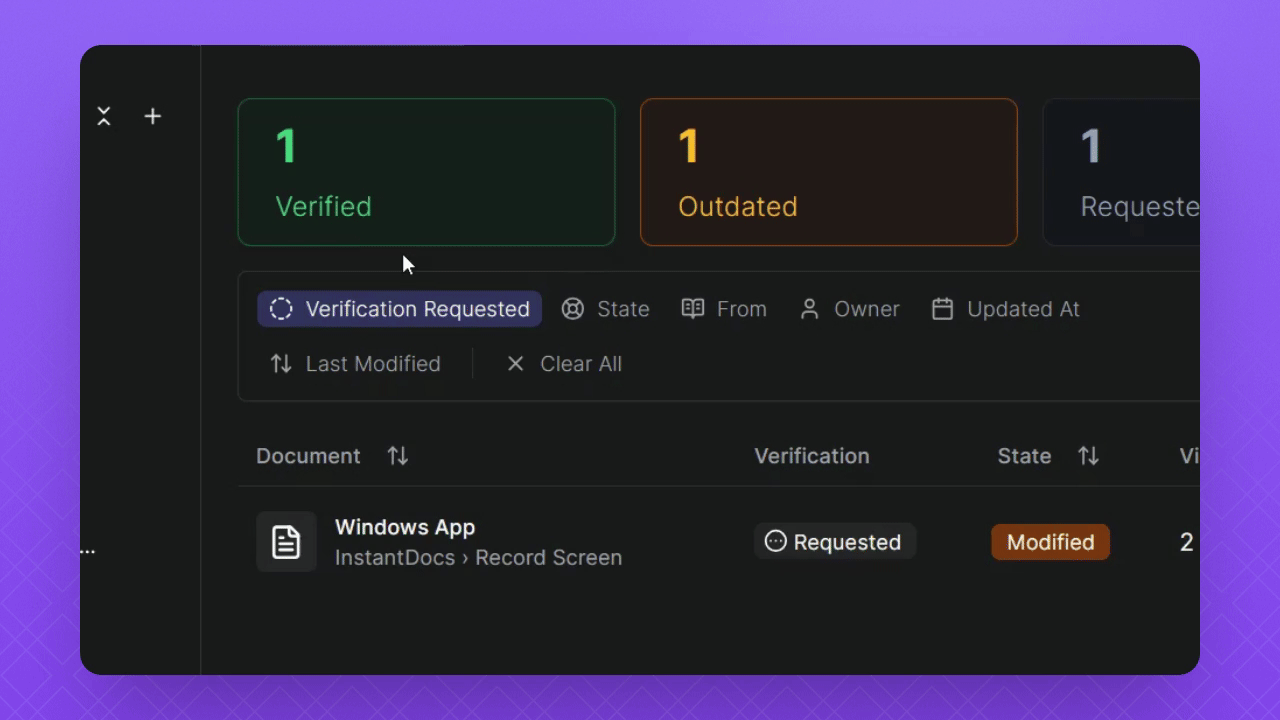The width and height of the screenshot is (1280, 720).
Task: Click the Owner filter person icon
Action: click(x=809, y=309)
